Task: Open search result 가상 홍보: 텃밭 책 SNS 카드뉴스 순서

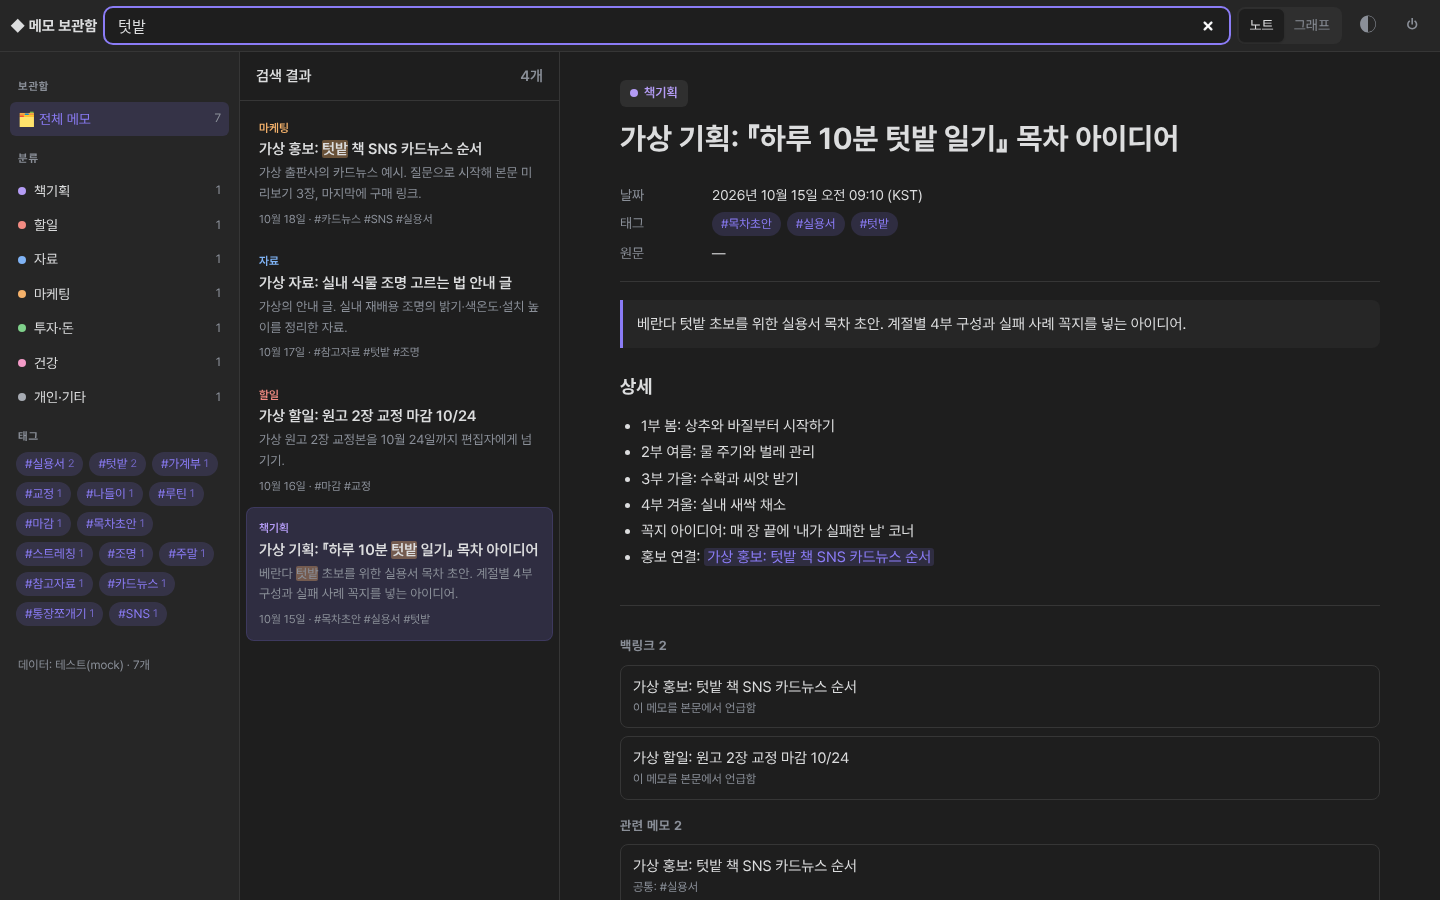Action: pos(399,173)
